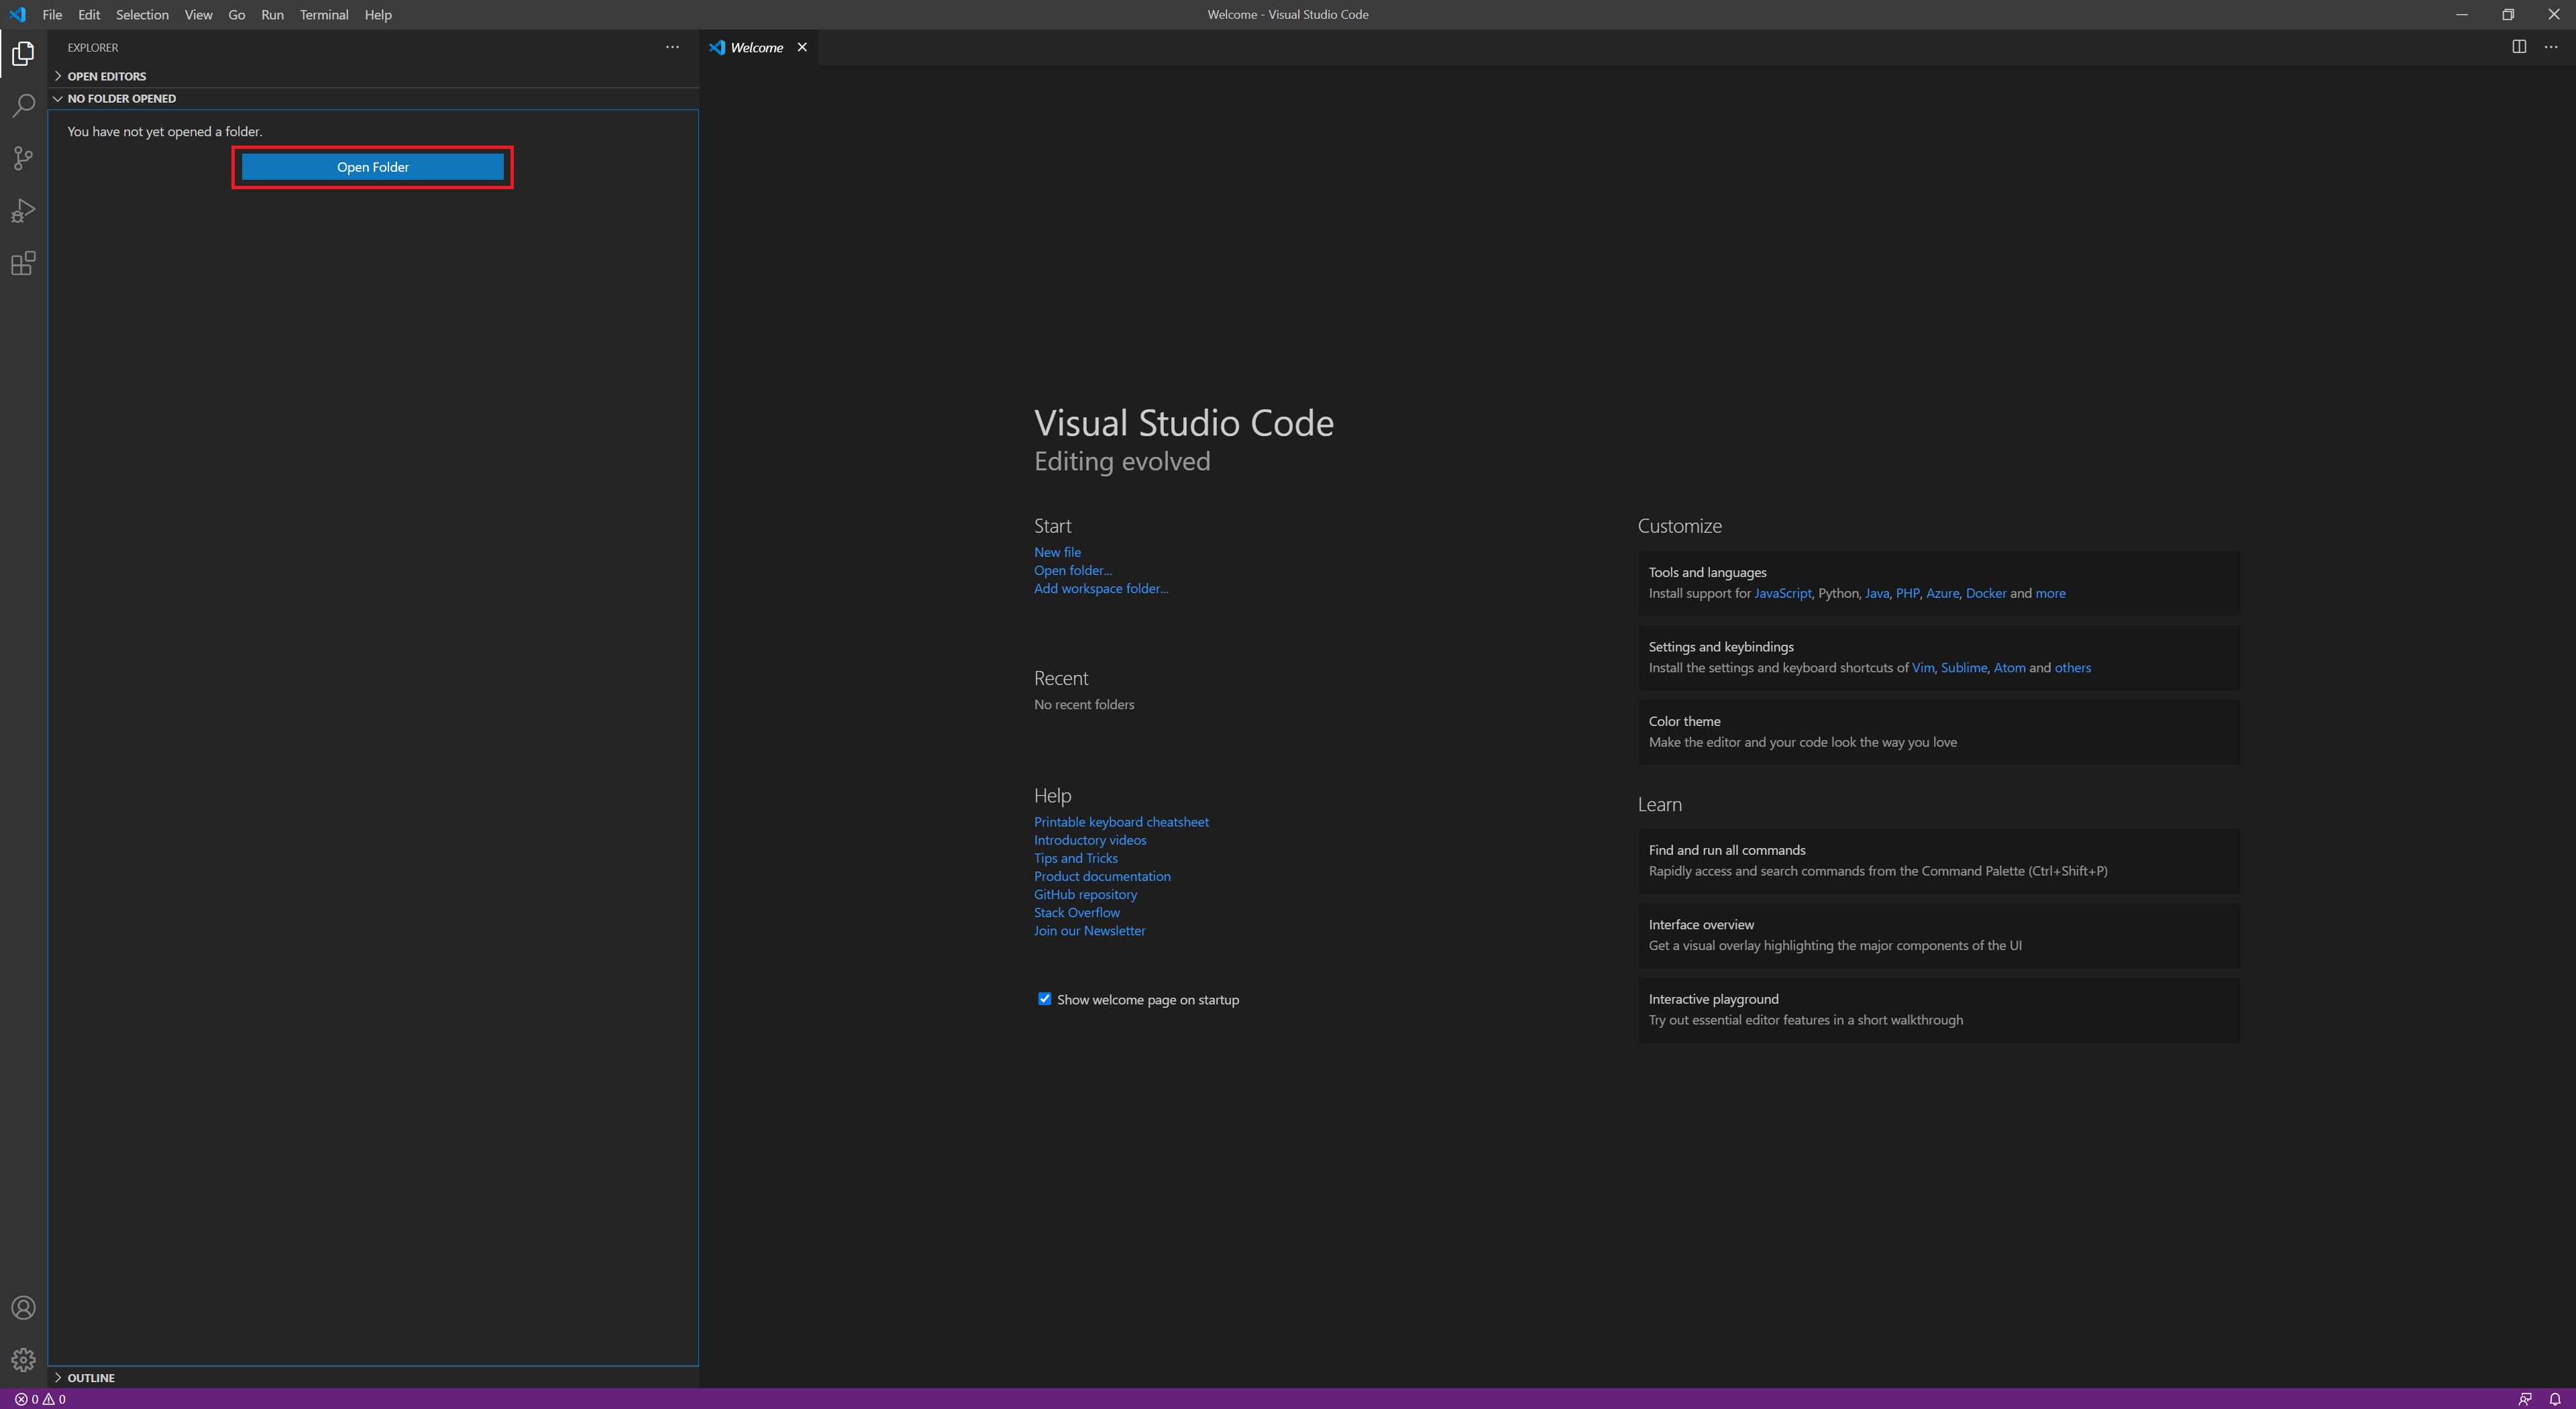Click the blue Open Folder button
This screenshot has height=1409, width=2576.
(372, 167)
